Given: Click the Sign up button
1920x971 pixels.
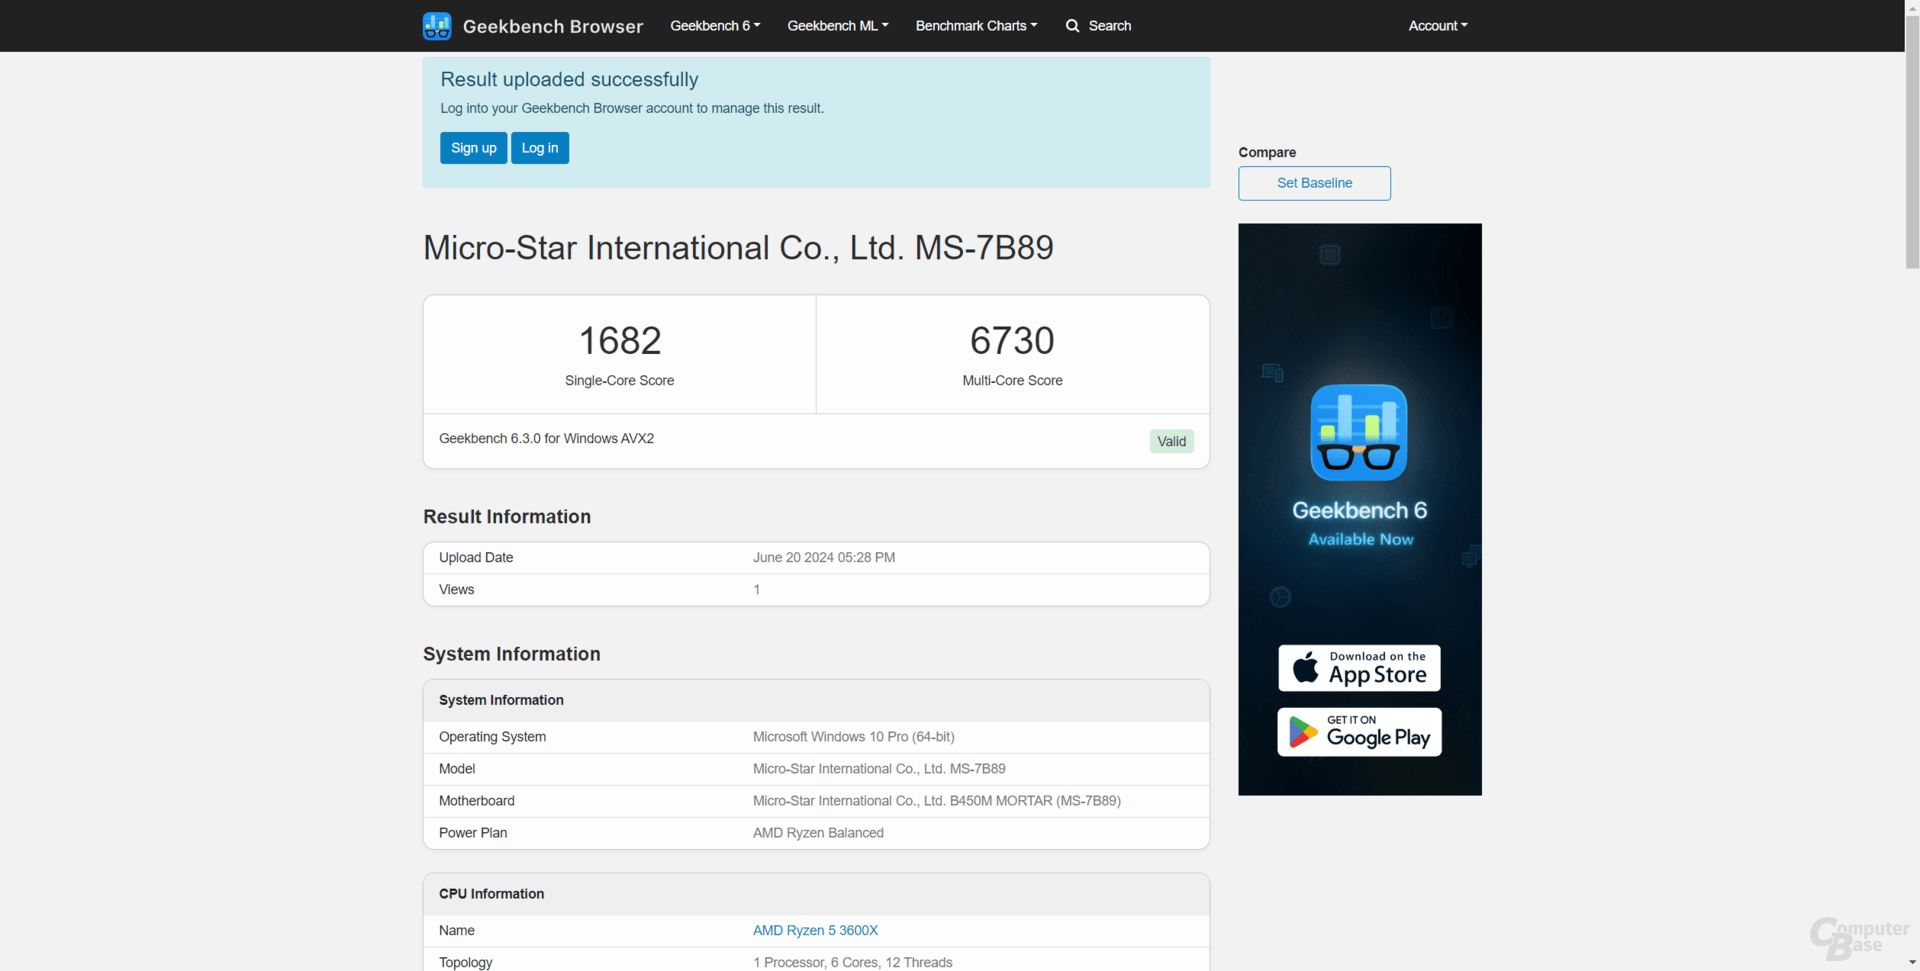Looking at the screenshot, I should click(x=473, y=148).
